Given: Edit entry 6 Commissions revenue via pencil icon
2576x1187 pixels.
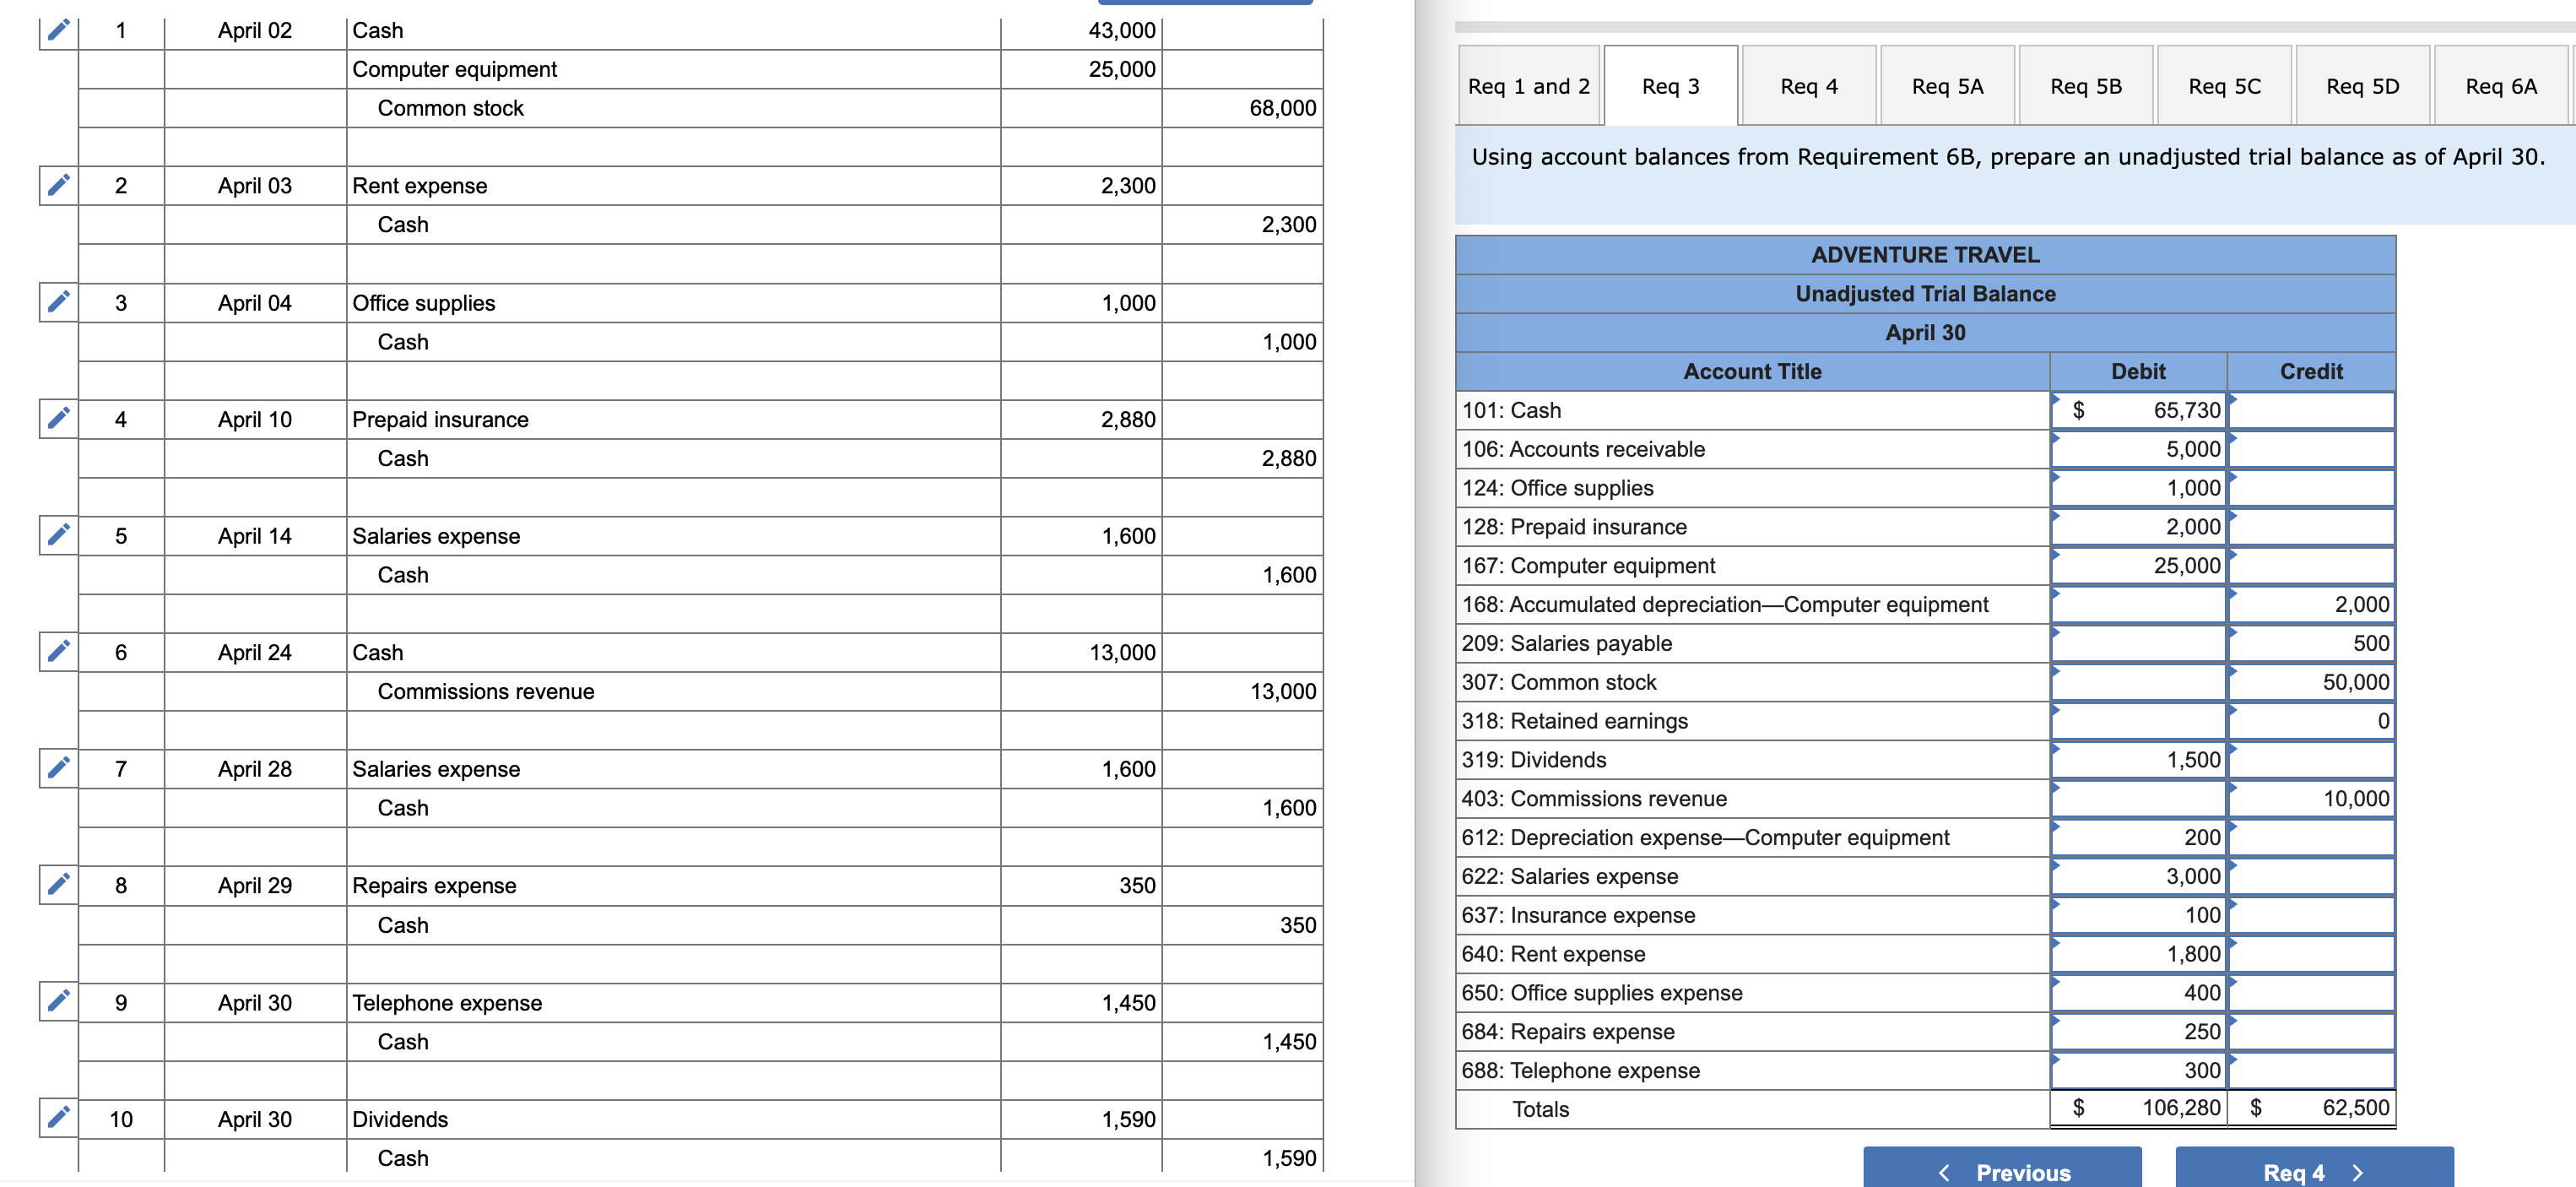Looking at the screenshot, I should click(x=59, y=651).
